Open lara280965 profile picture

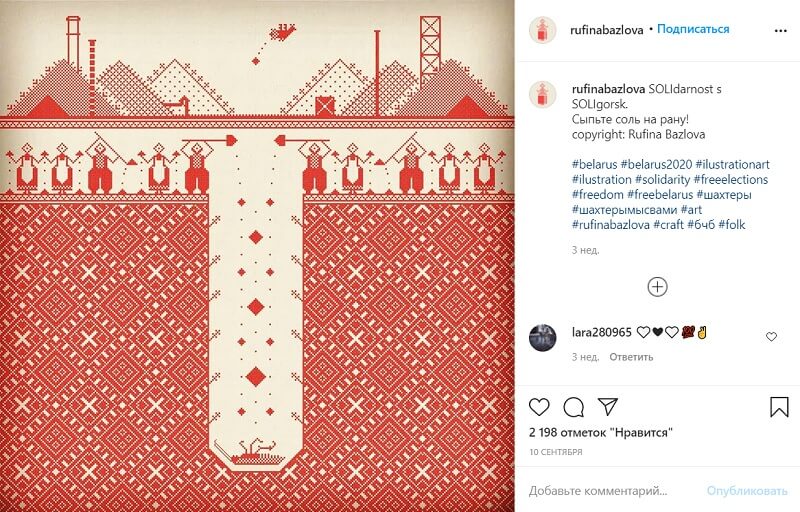(x=542, y=337)
